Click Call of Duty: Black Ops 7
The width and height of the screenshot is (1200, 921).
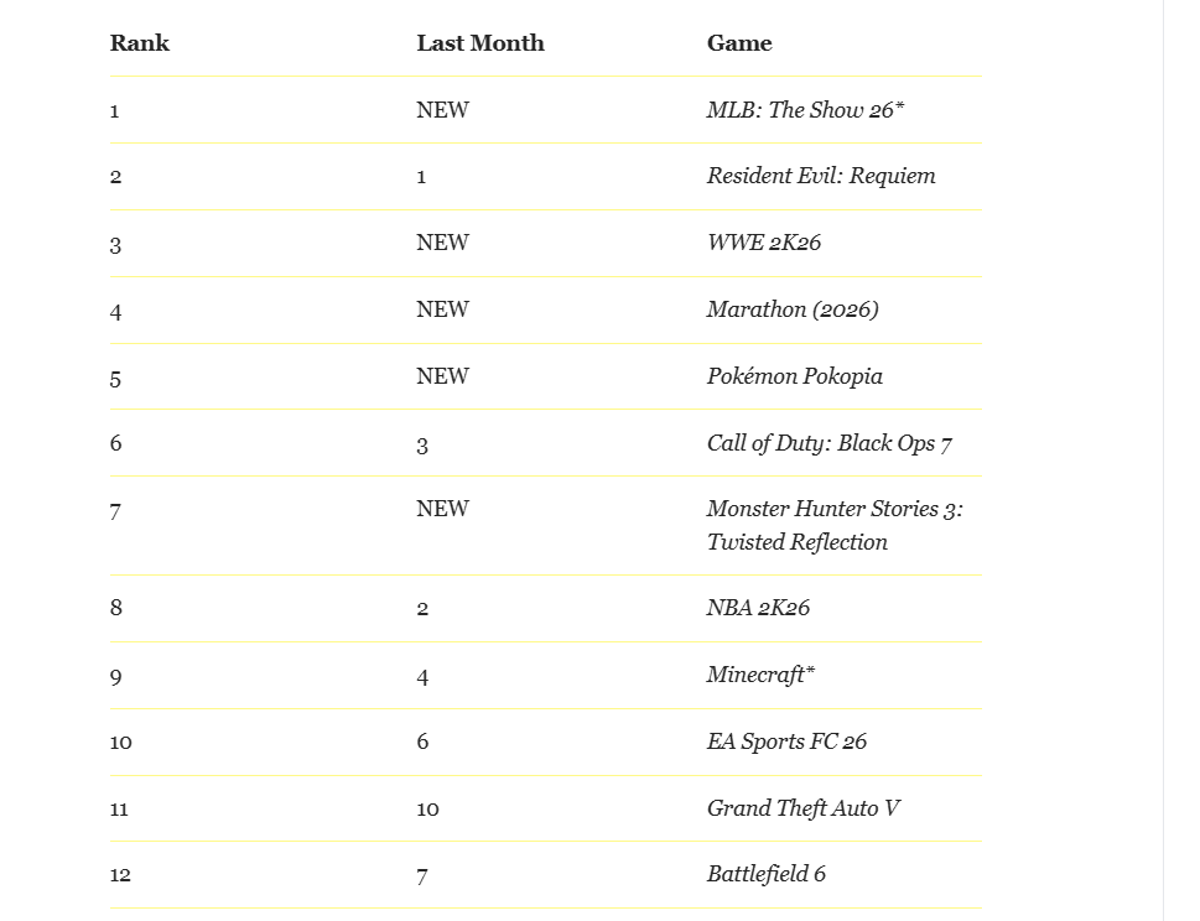tap(828, 443)
